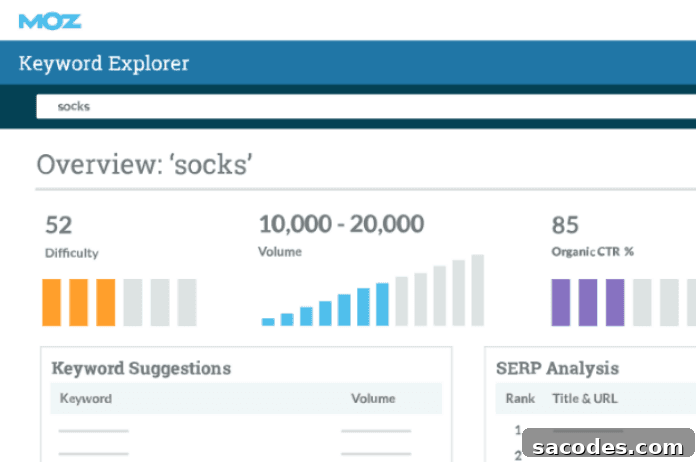Viewport: 696px width, 462px height.
Task: Click the blue Volume bar chart
Action: click(372, 291)
